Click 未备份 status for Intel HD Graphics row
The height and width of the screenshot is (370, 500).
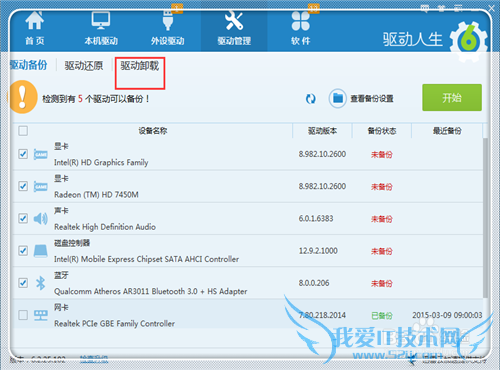coord(382,155)
